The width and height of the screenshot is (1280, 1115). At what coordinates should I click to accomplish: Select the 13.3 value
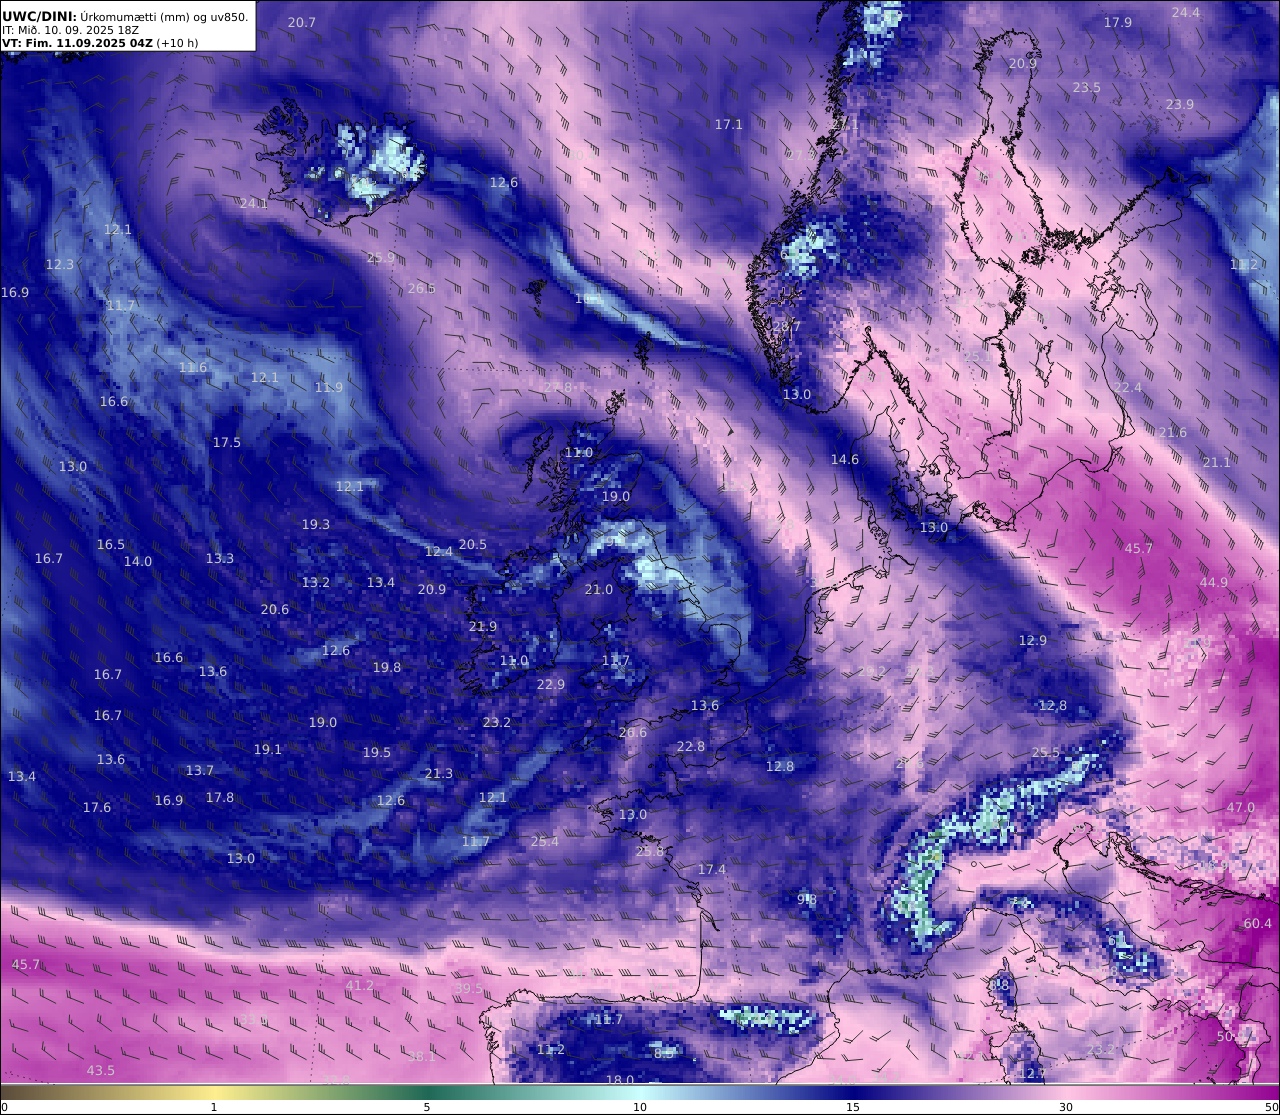point(219,559)
